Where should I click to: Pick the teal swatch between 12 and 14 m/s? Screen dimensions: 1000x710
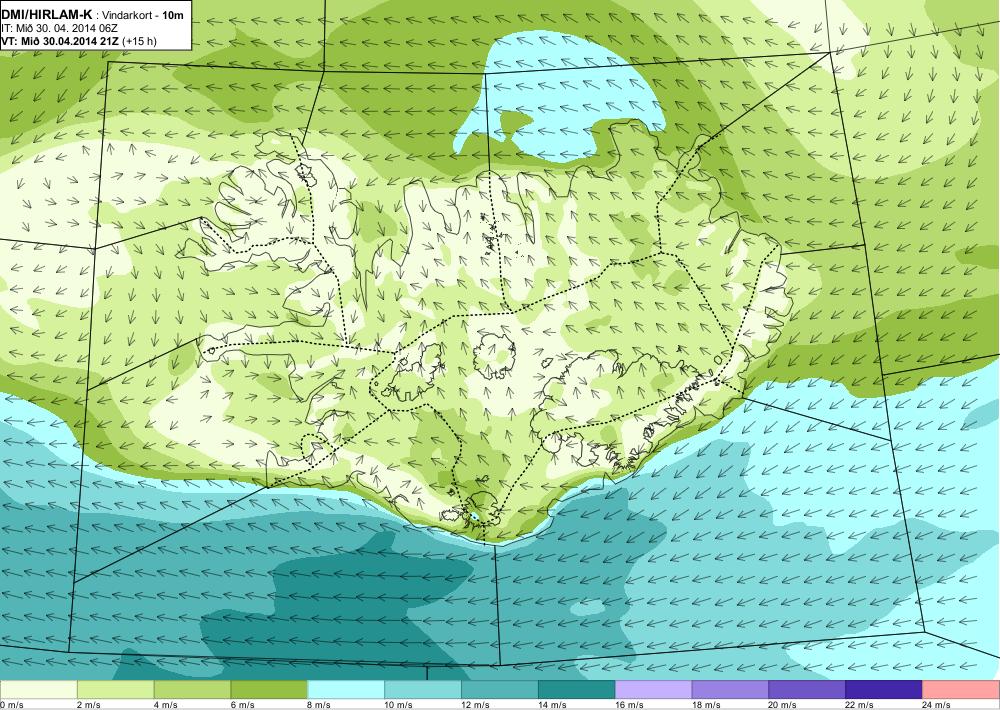[x=499, y=690]
